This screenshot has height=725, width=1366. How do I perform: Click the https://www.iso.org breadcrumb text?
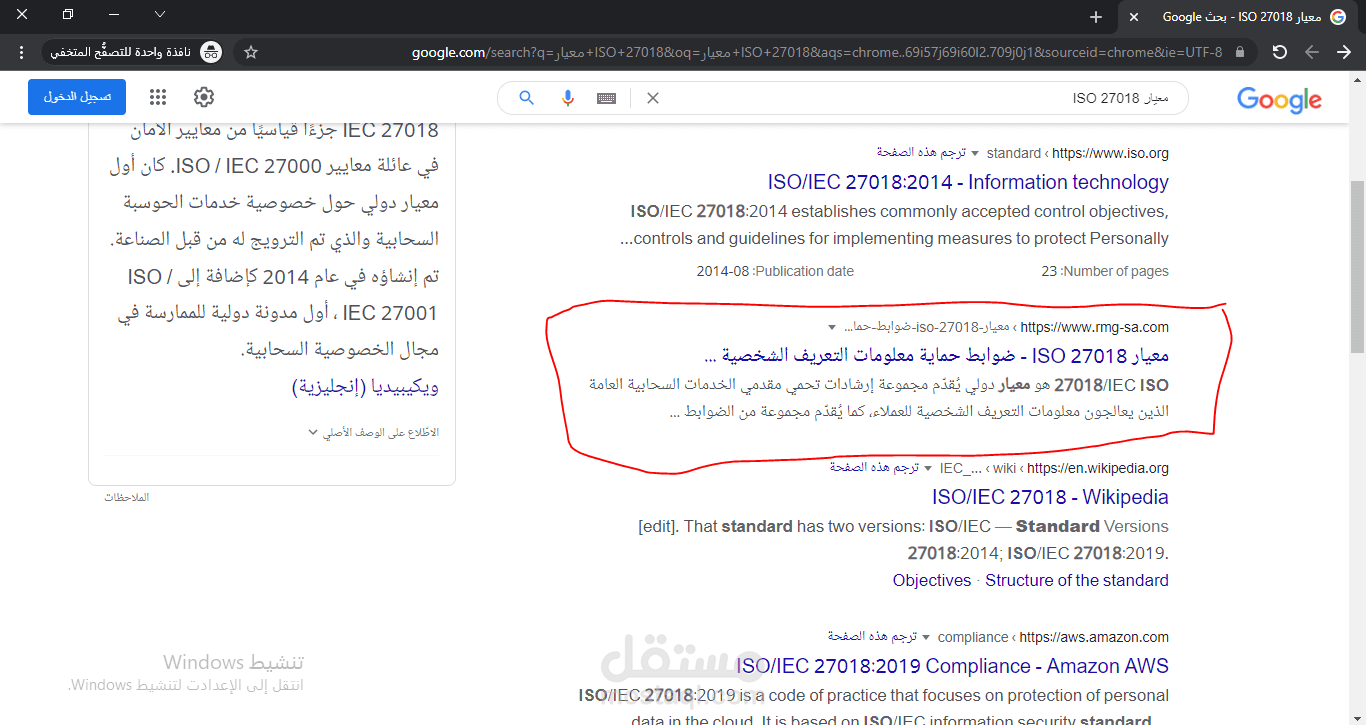click(1110, 153)
